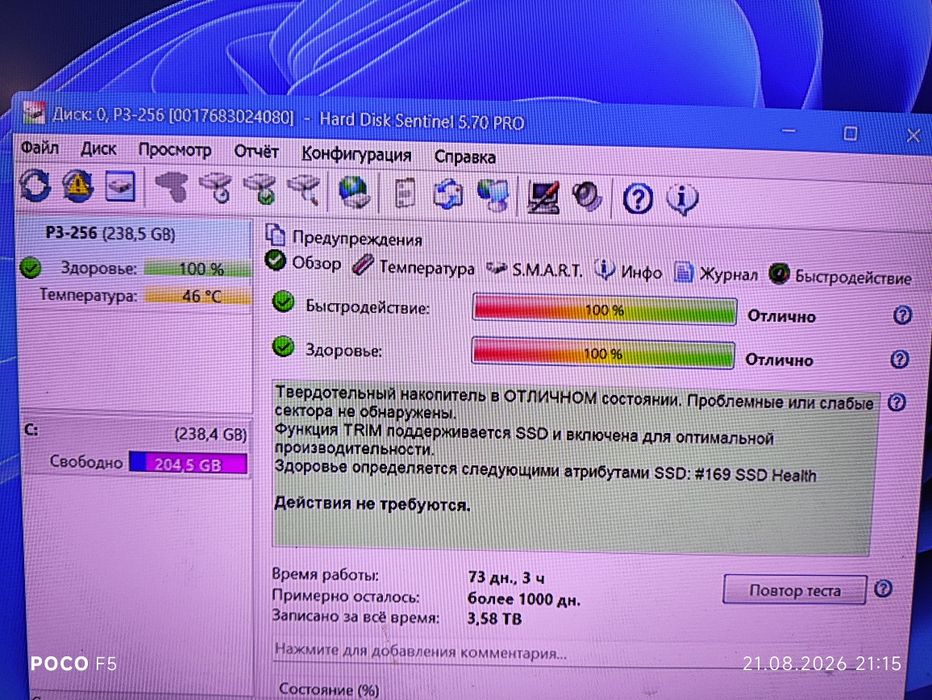Image resolution: width=932 pixels, height=700 pixels.
Task: Click the более 1000 дн. remaining value
Action: click(x=524, y=599)
